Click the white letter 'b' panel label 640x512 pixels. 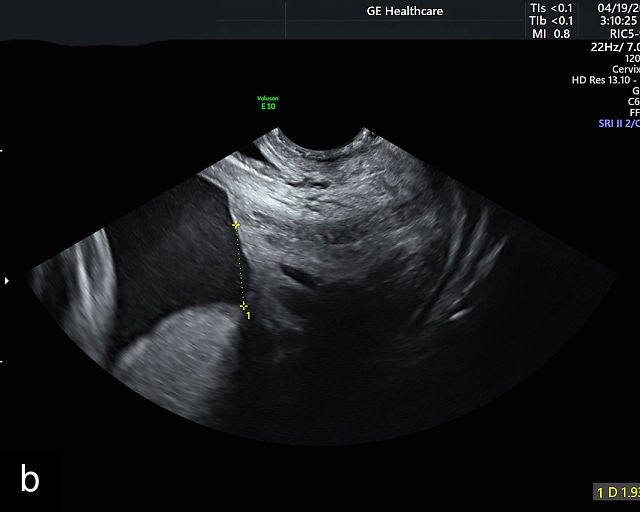click(x=29, y=479)
